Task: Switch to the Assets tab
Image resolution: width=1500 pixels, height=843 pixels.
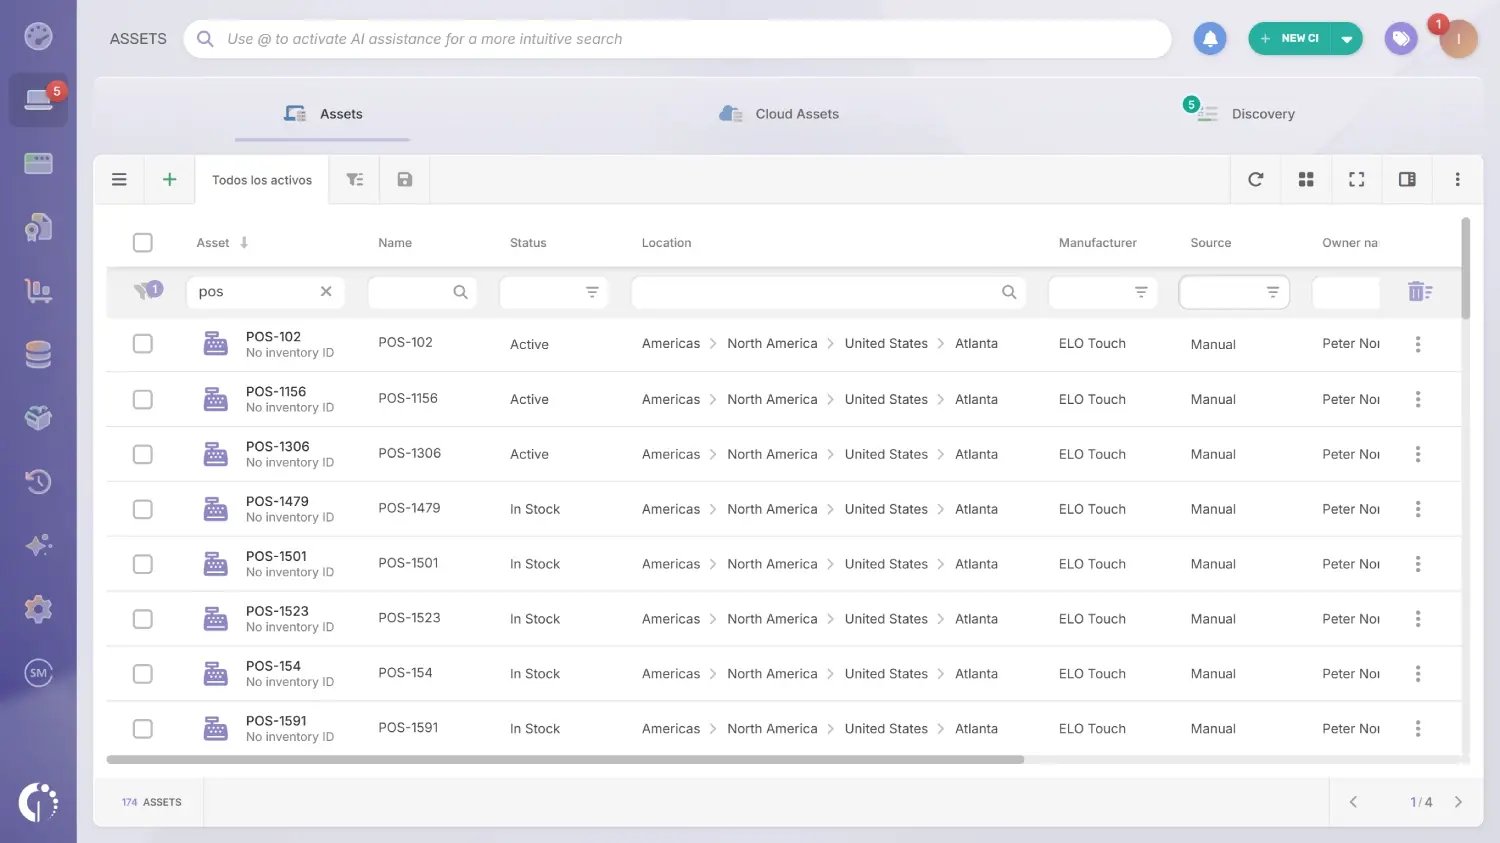Action: 322,114
